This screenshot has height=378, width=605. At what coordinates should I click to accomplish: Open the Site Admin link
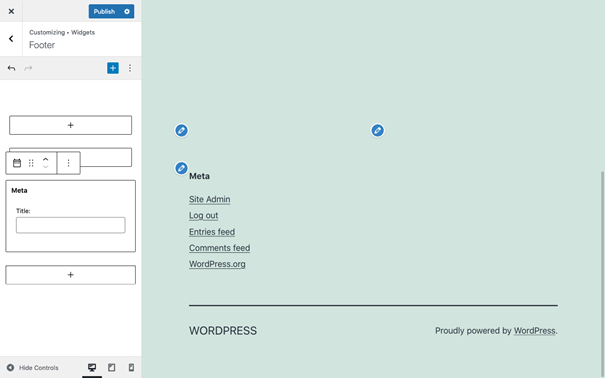210,199
